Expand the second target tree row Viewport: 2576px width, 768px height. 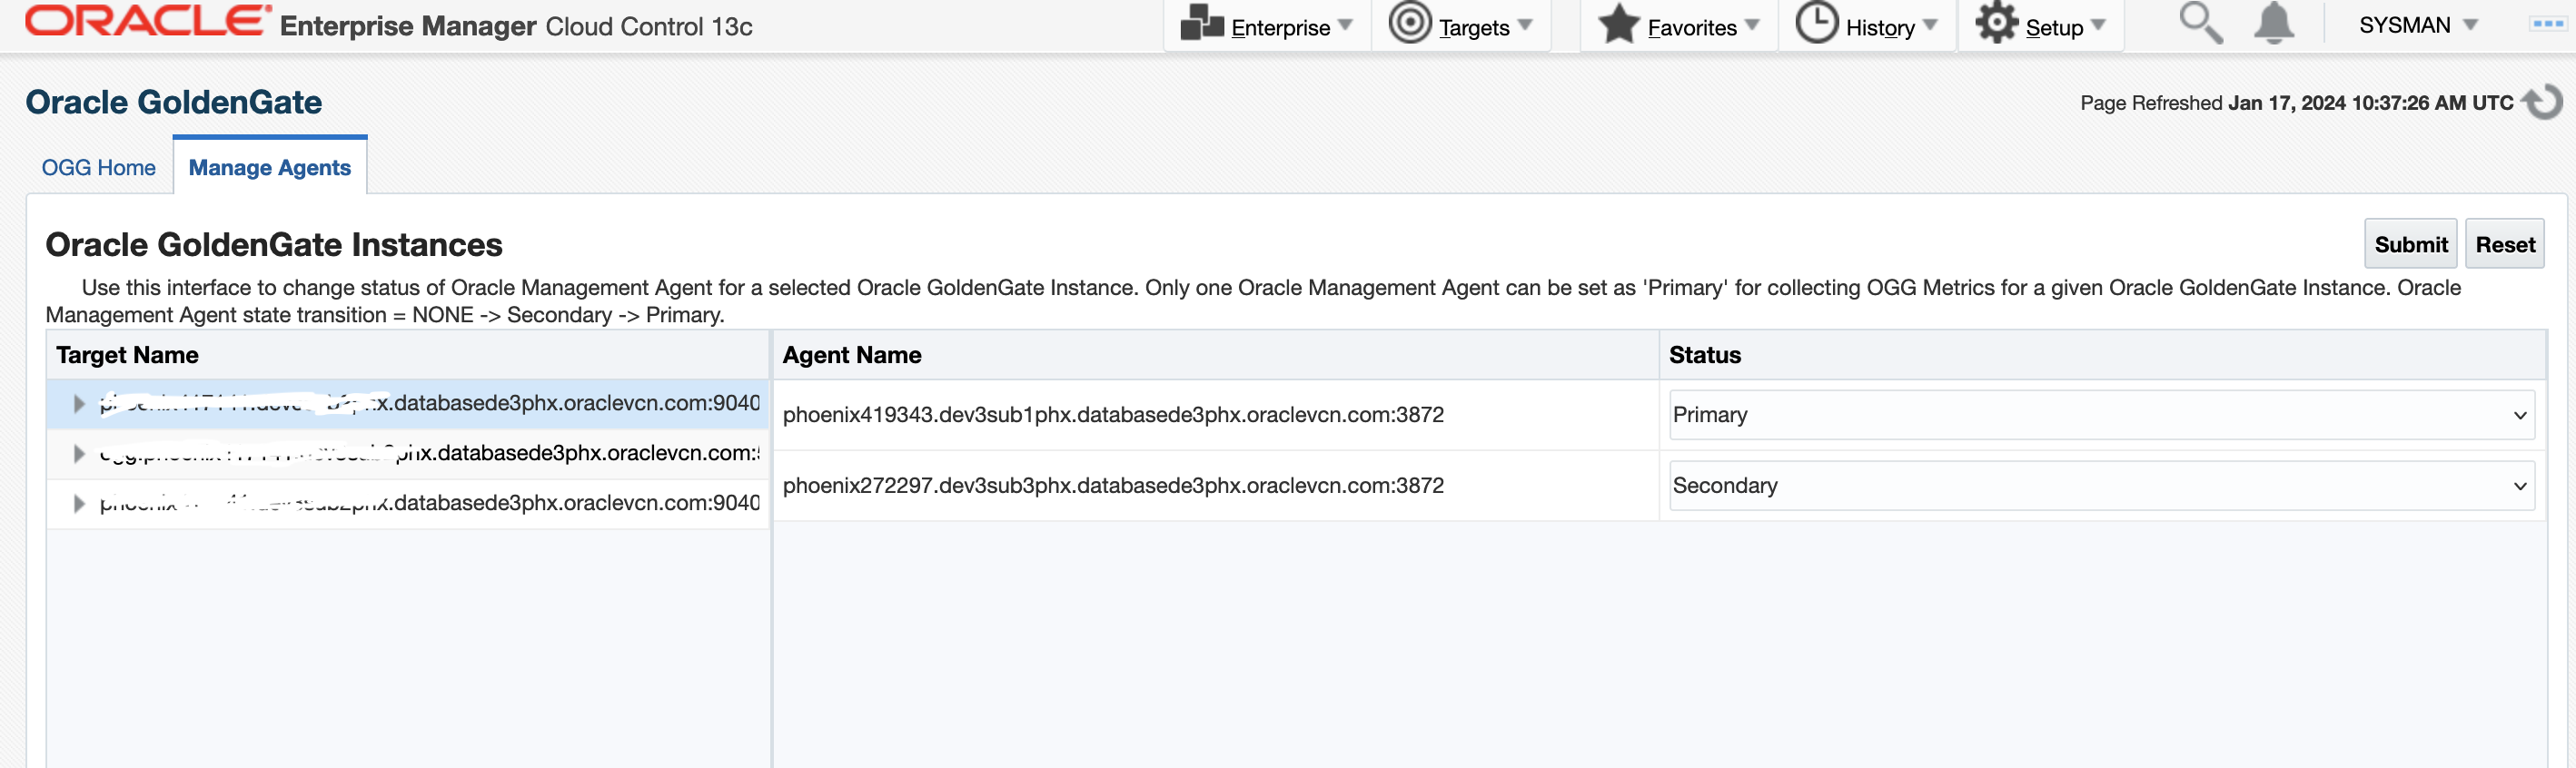click(x=79, y=454)
